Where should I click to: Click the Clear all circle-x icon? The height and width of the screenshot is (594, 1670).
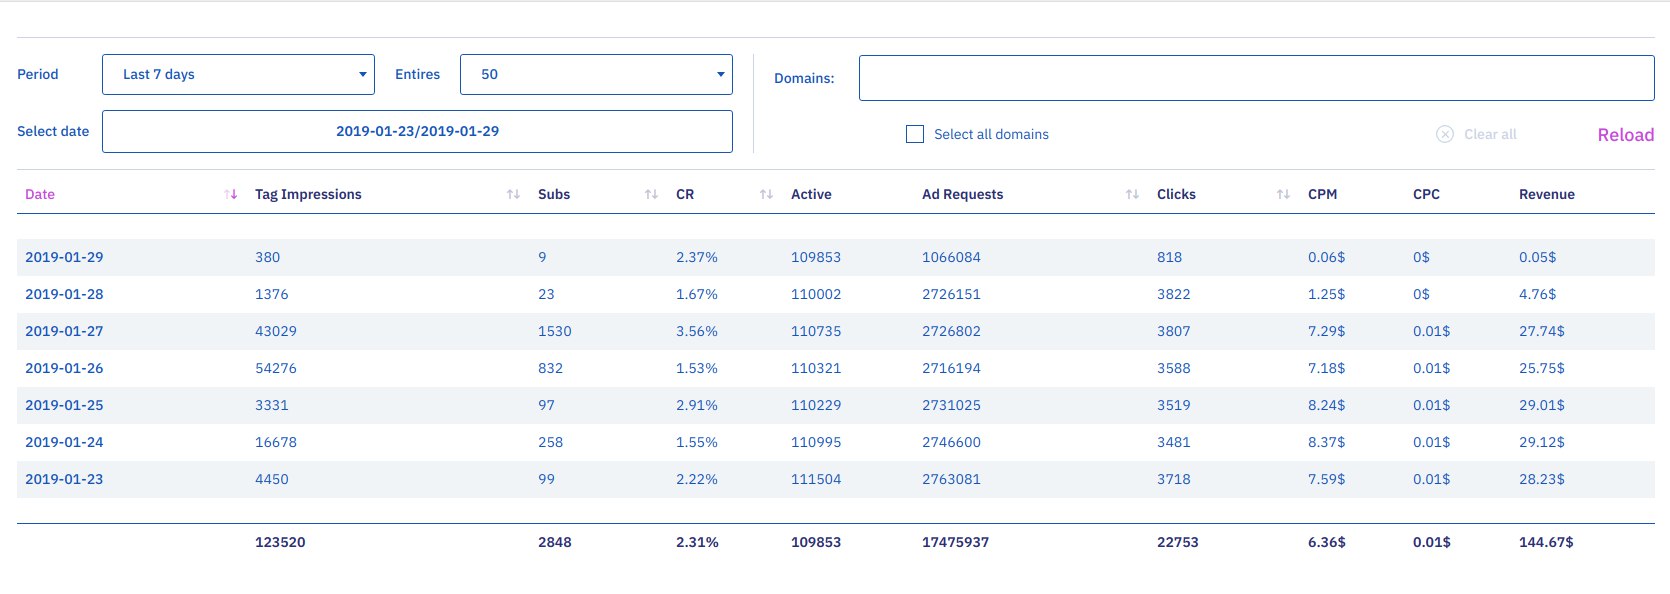click(x=1445, y=134)
